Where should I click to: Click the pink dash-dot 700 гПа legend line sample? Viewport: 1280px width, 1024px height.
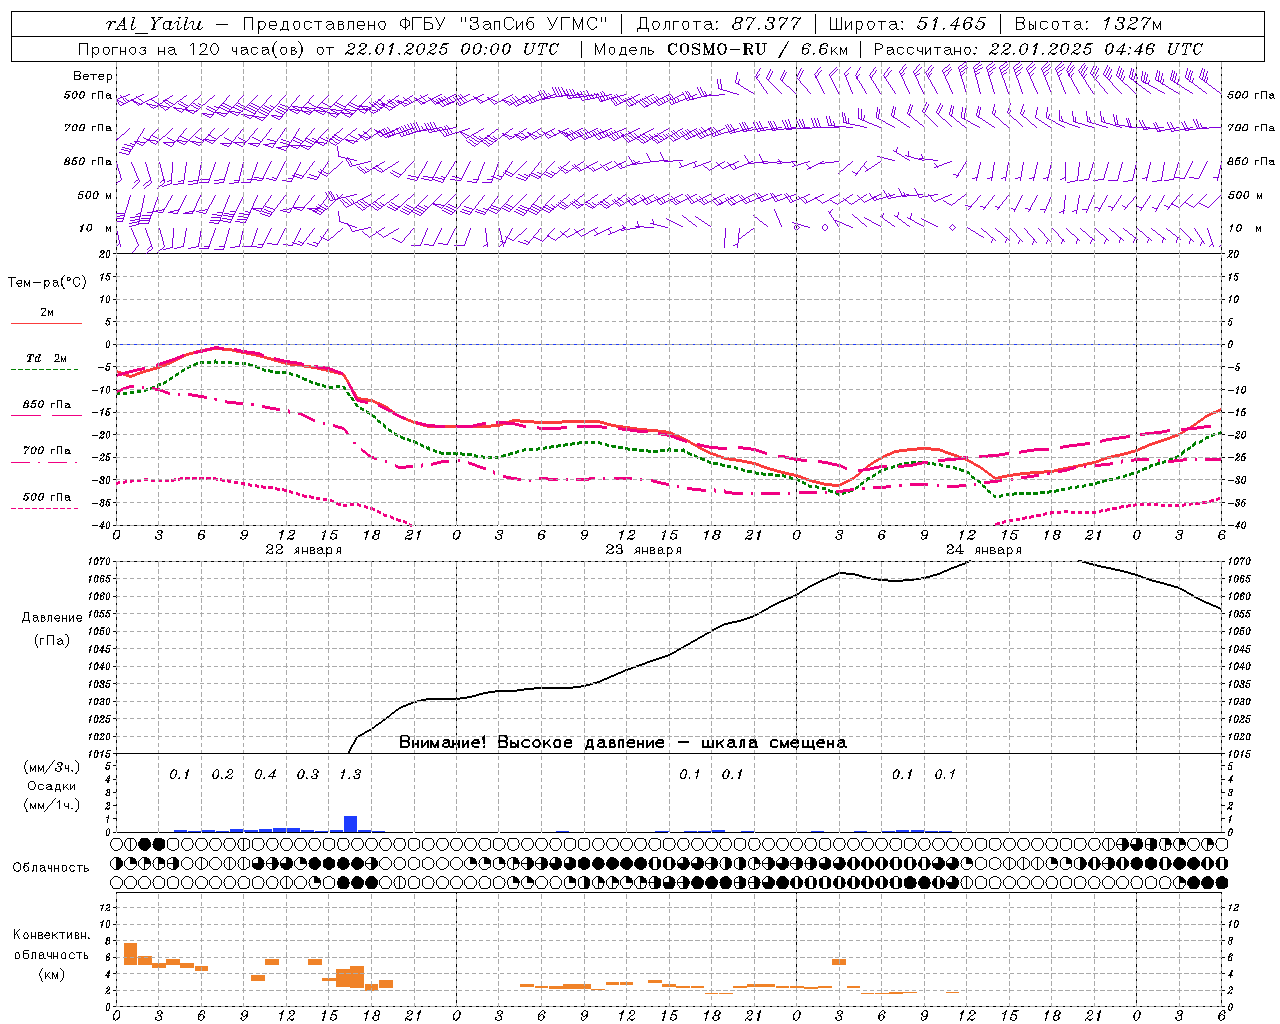(46, 463)
